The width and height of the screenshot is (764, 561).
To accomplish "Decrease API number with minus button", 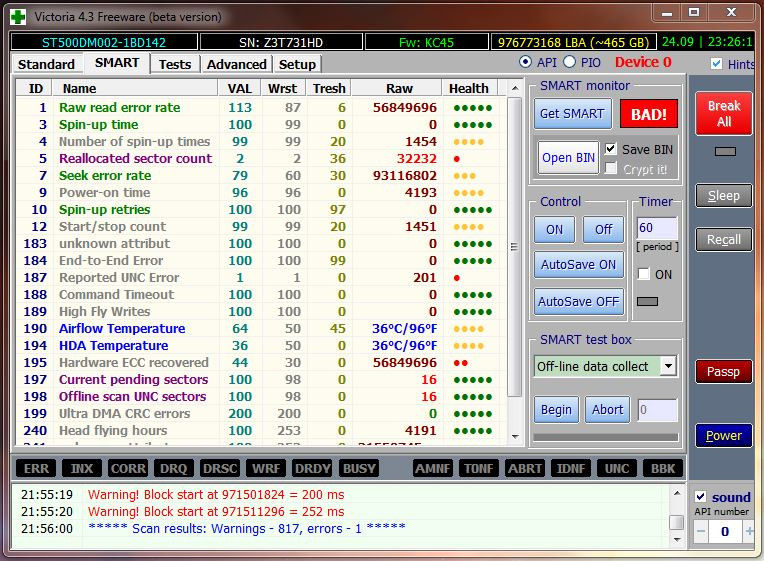I will tap(701, 531).
